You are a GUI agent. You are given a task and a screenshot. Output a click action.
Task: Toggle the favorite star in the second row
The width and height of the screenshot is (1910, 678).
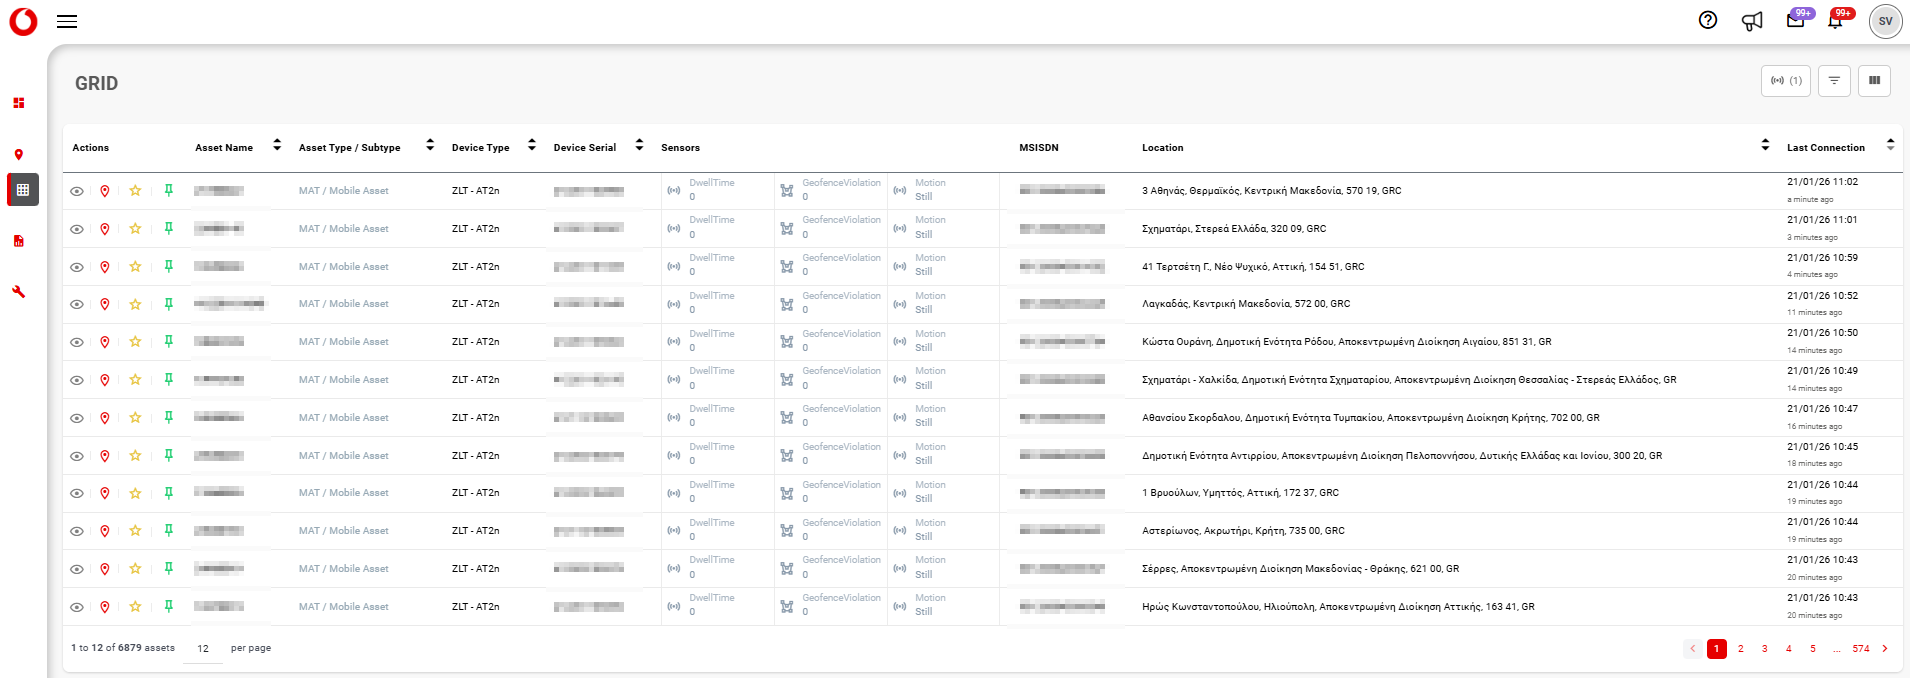point(135,229)
